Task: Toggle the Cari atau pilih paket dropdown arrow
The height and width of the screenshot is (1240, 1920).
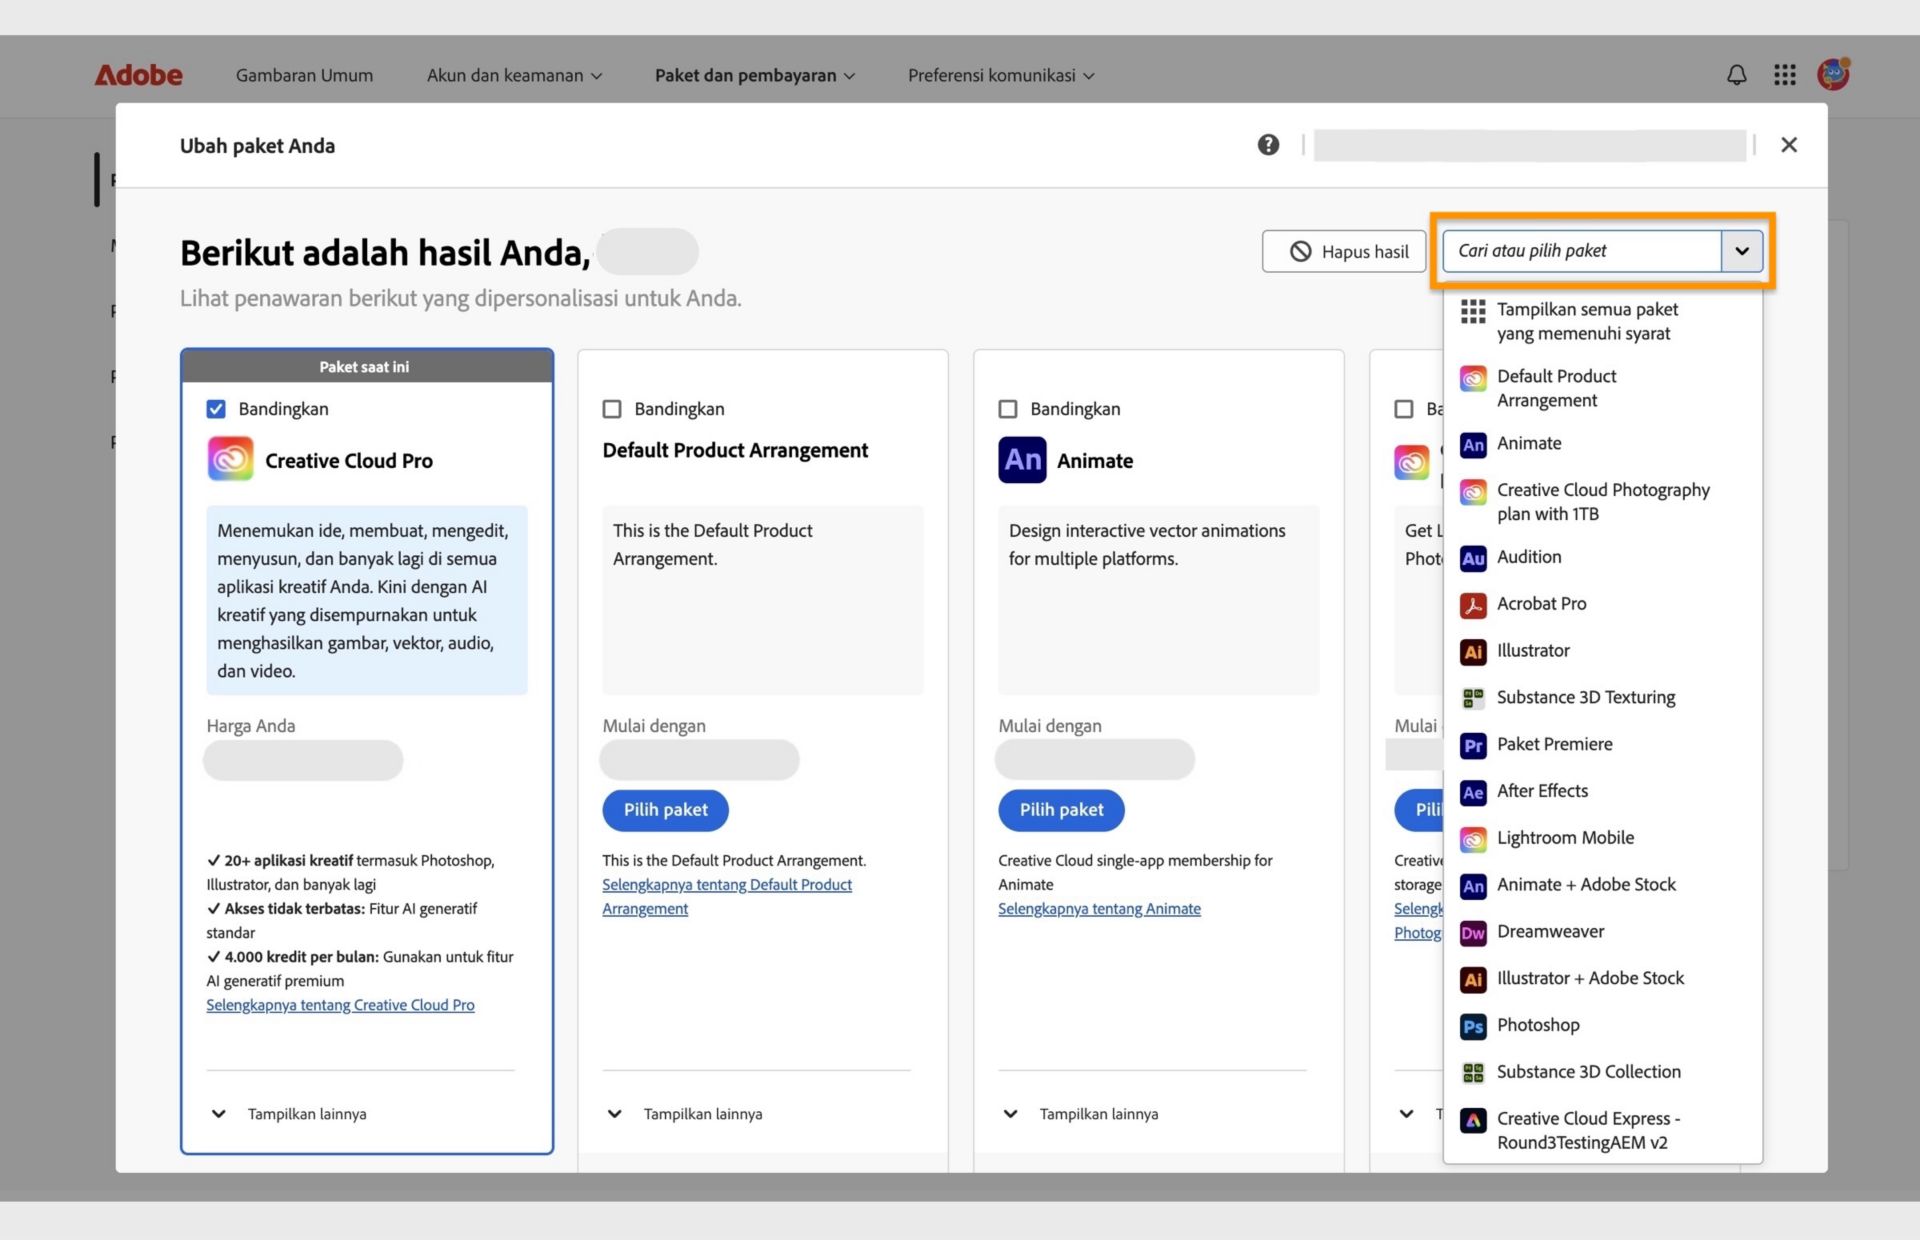Action: (1741, 251)
